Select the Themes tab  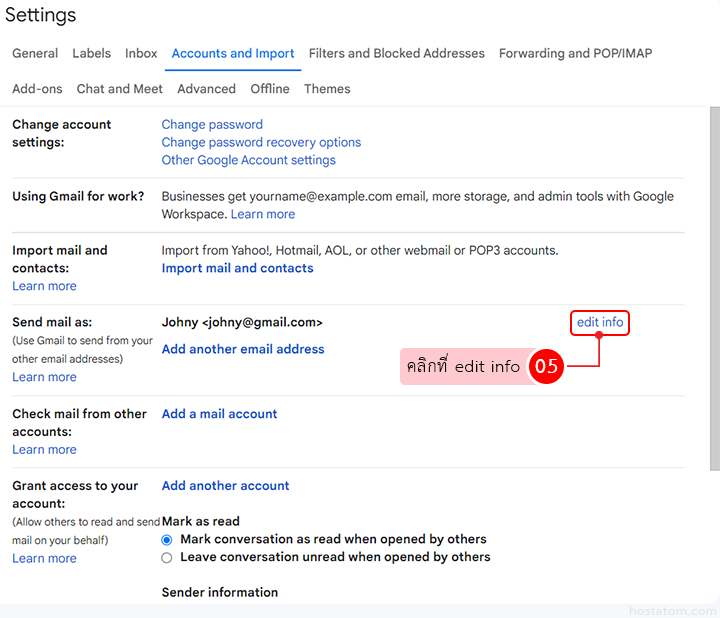coord(327,89)
